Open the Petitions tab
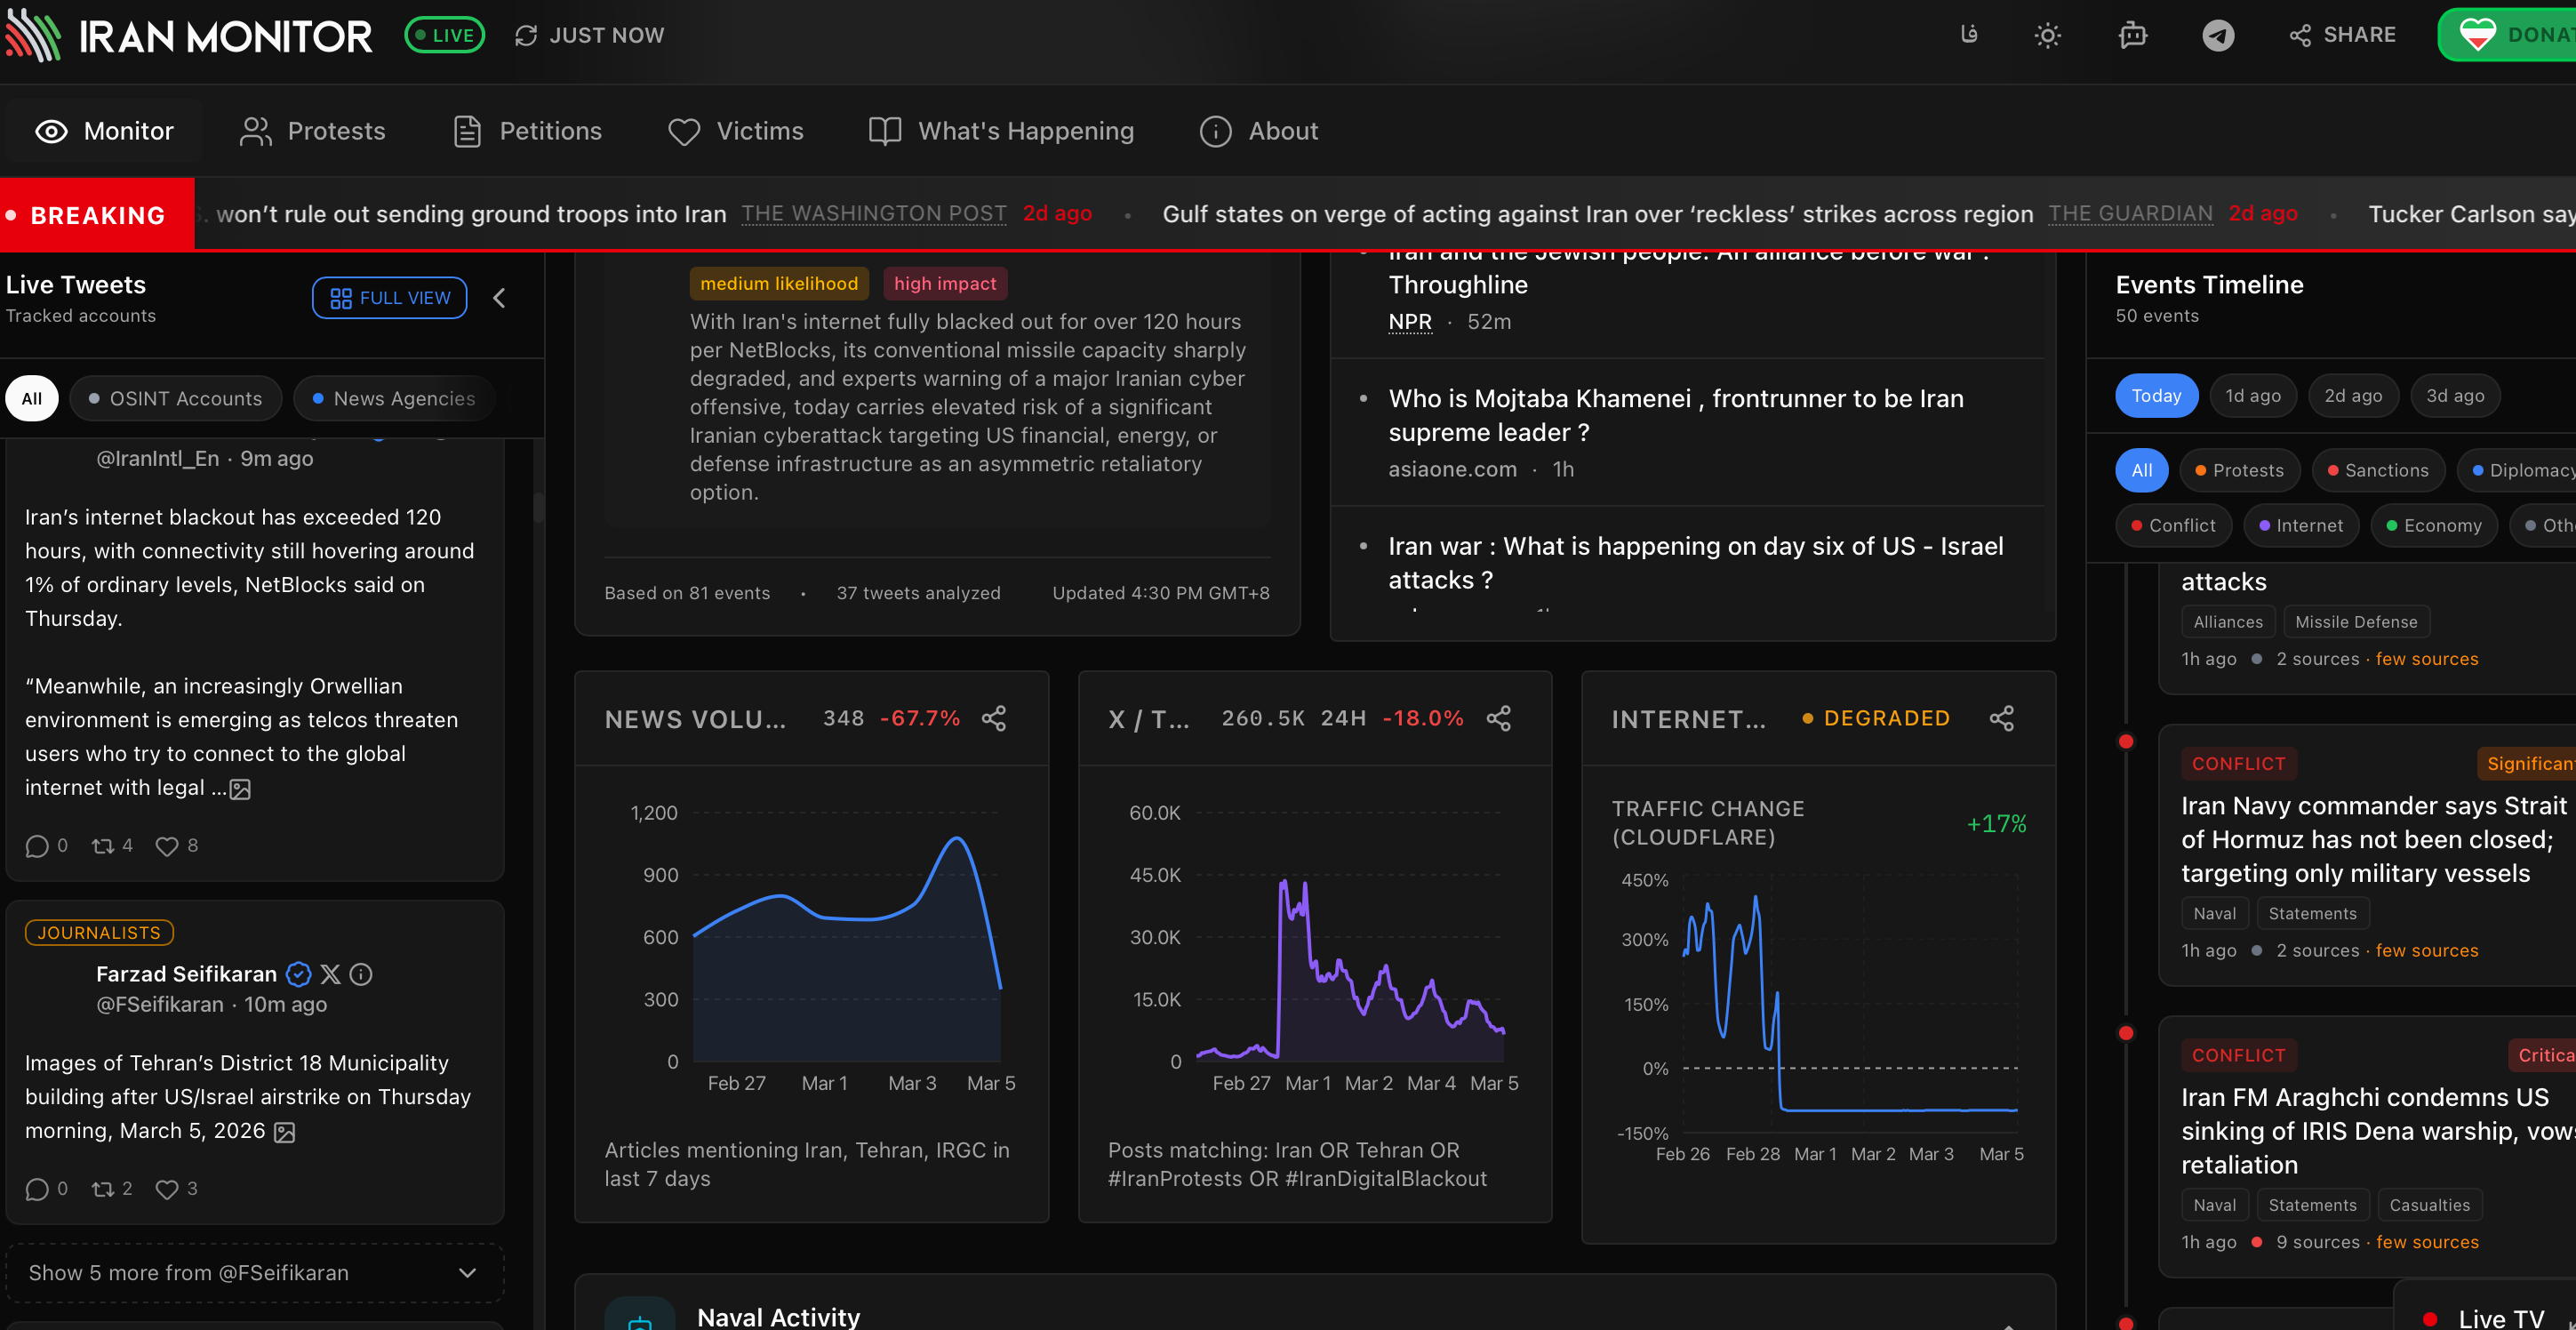Screen dimensions: 2576x1330 (528, 132)
